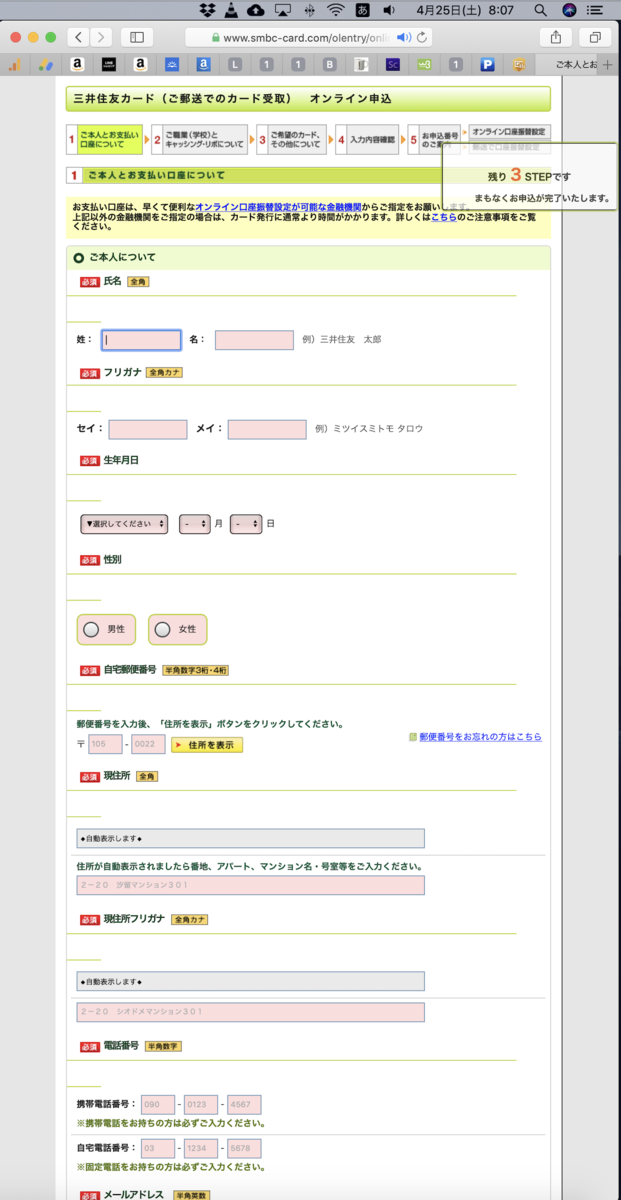Click step 3 ご希望のカード、その他について

291,140
